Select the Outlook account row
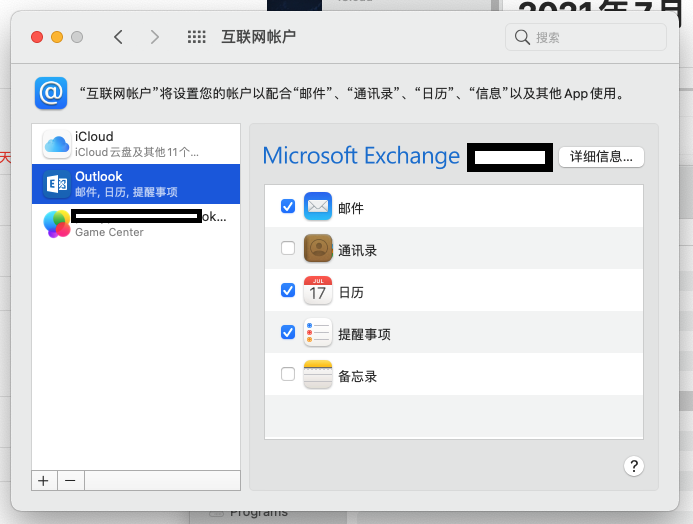Image resolution: width=693 pixels, height=524 pixels. click(136, 184)
